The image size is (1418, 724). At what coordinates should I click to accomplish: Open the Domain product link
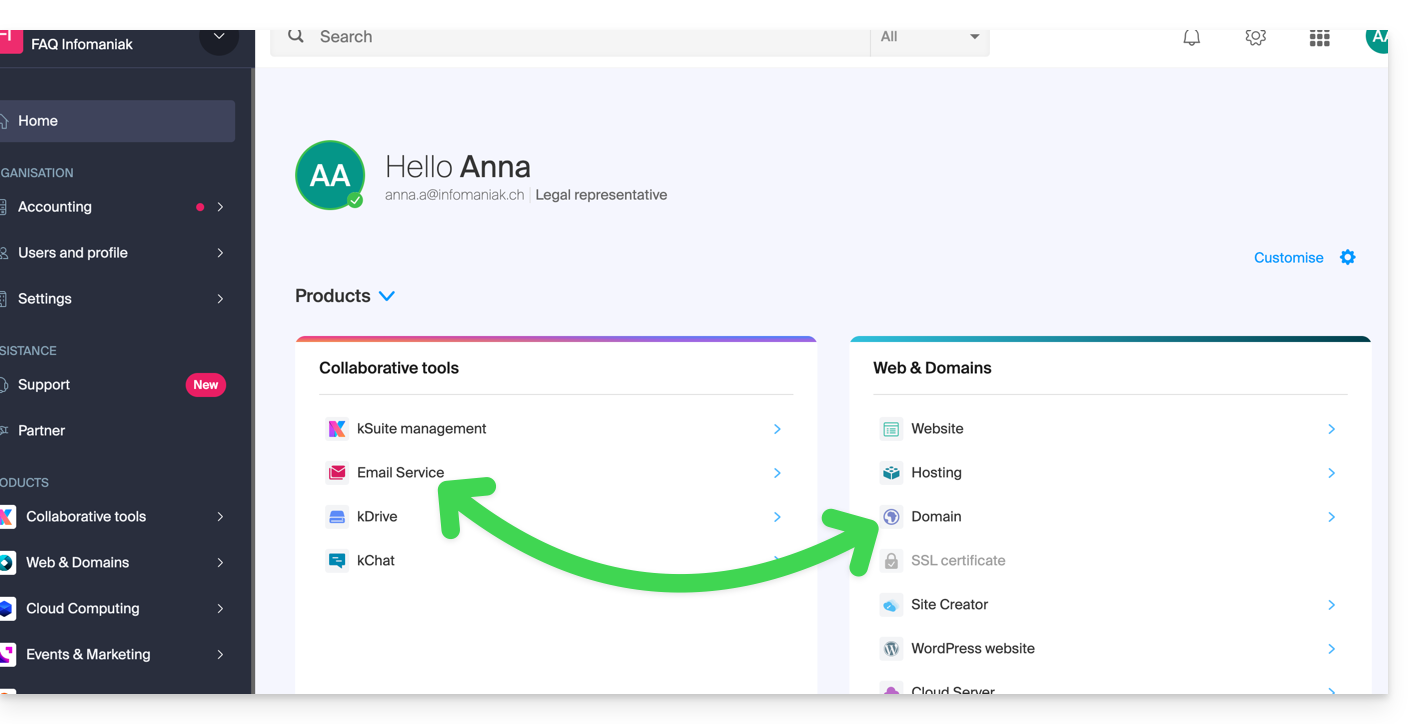936,517
